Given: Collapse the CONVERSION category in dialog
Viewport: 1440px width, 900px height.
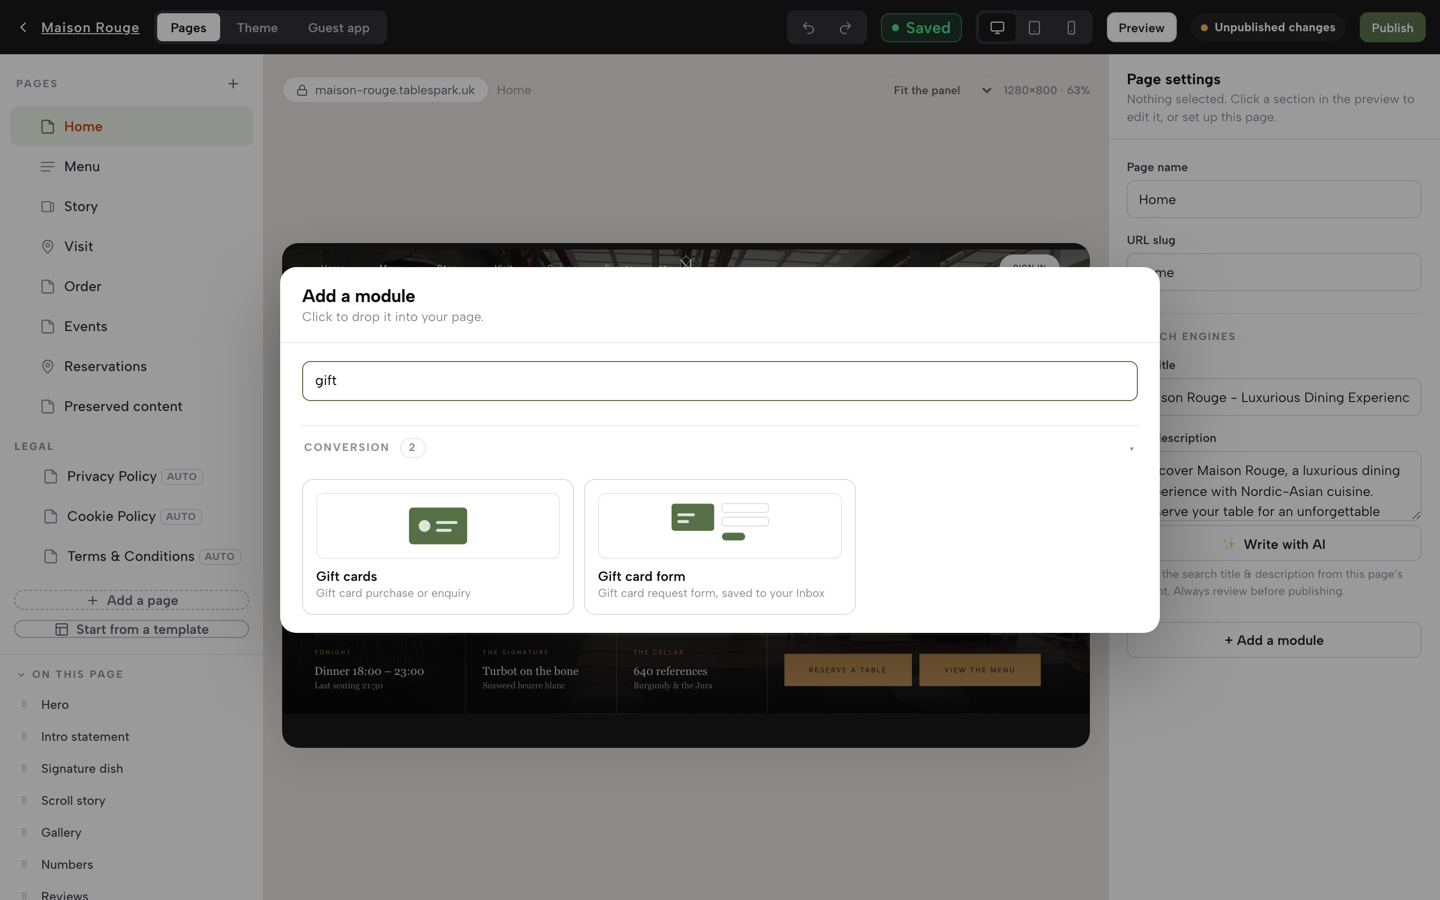Looking at the screenshot, I should (1131, 448).
